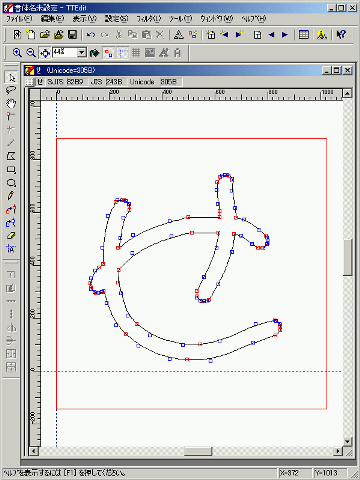Choose the pencil freehand tool

(x=11, y=196)
